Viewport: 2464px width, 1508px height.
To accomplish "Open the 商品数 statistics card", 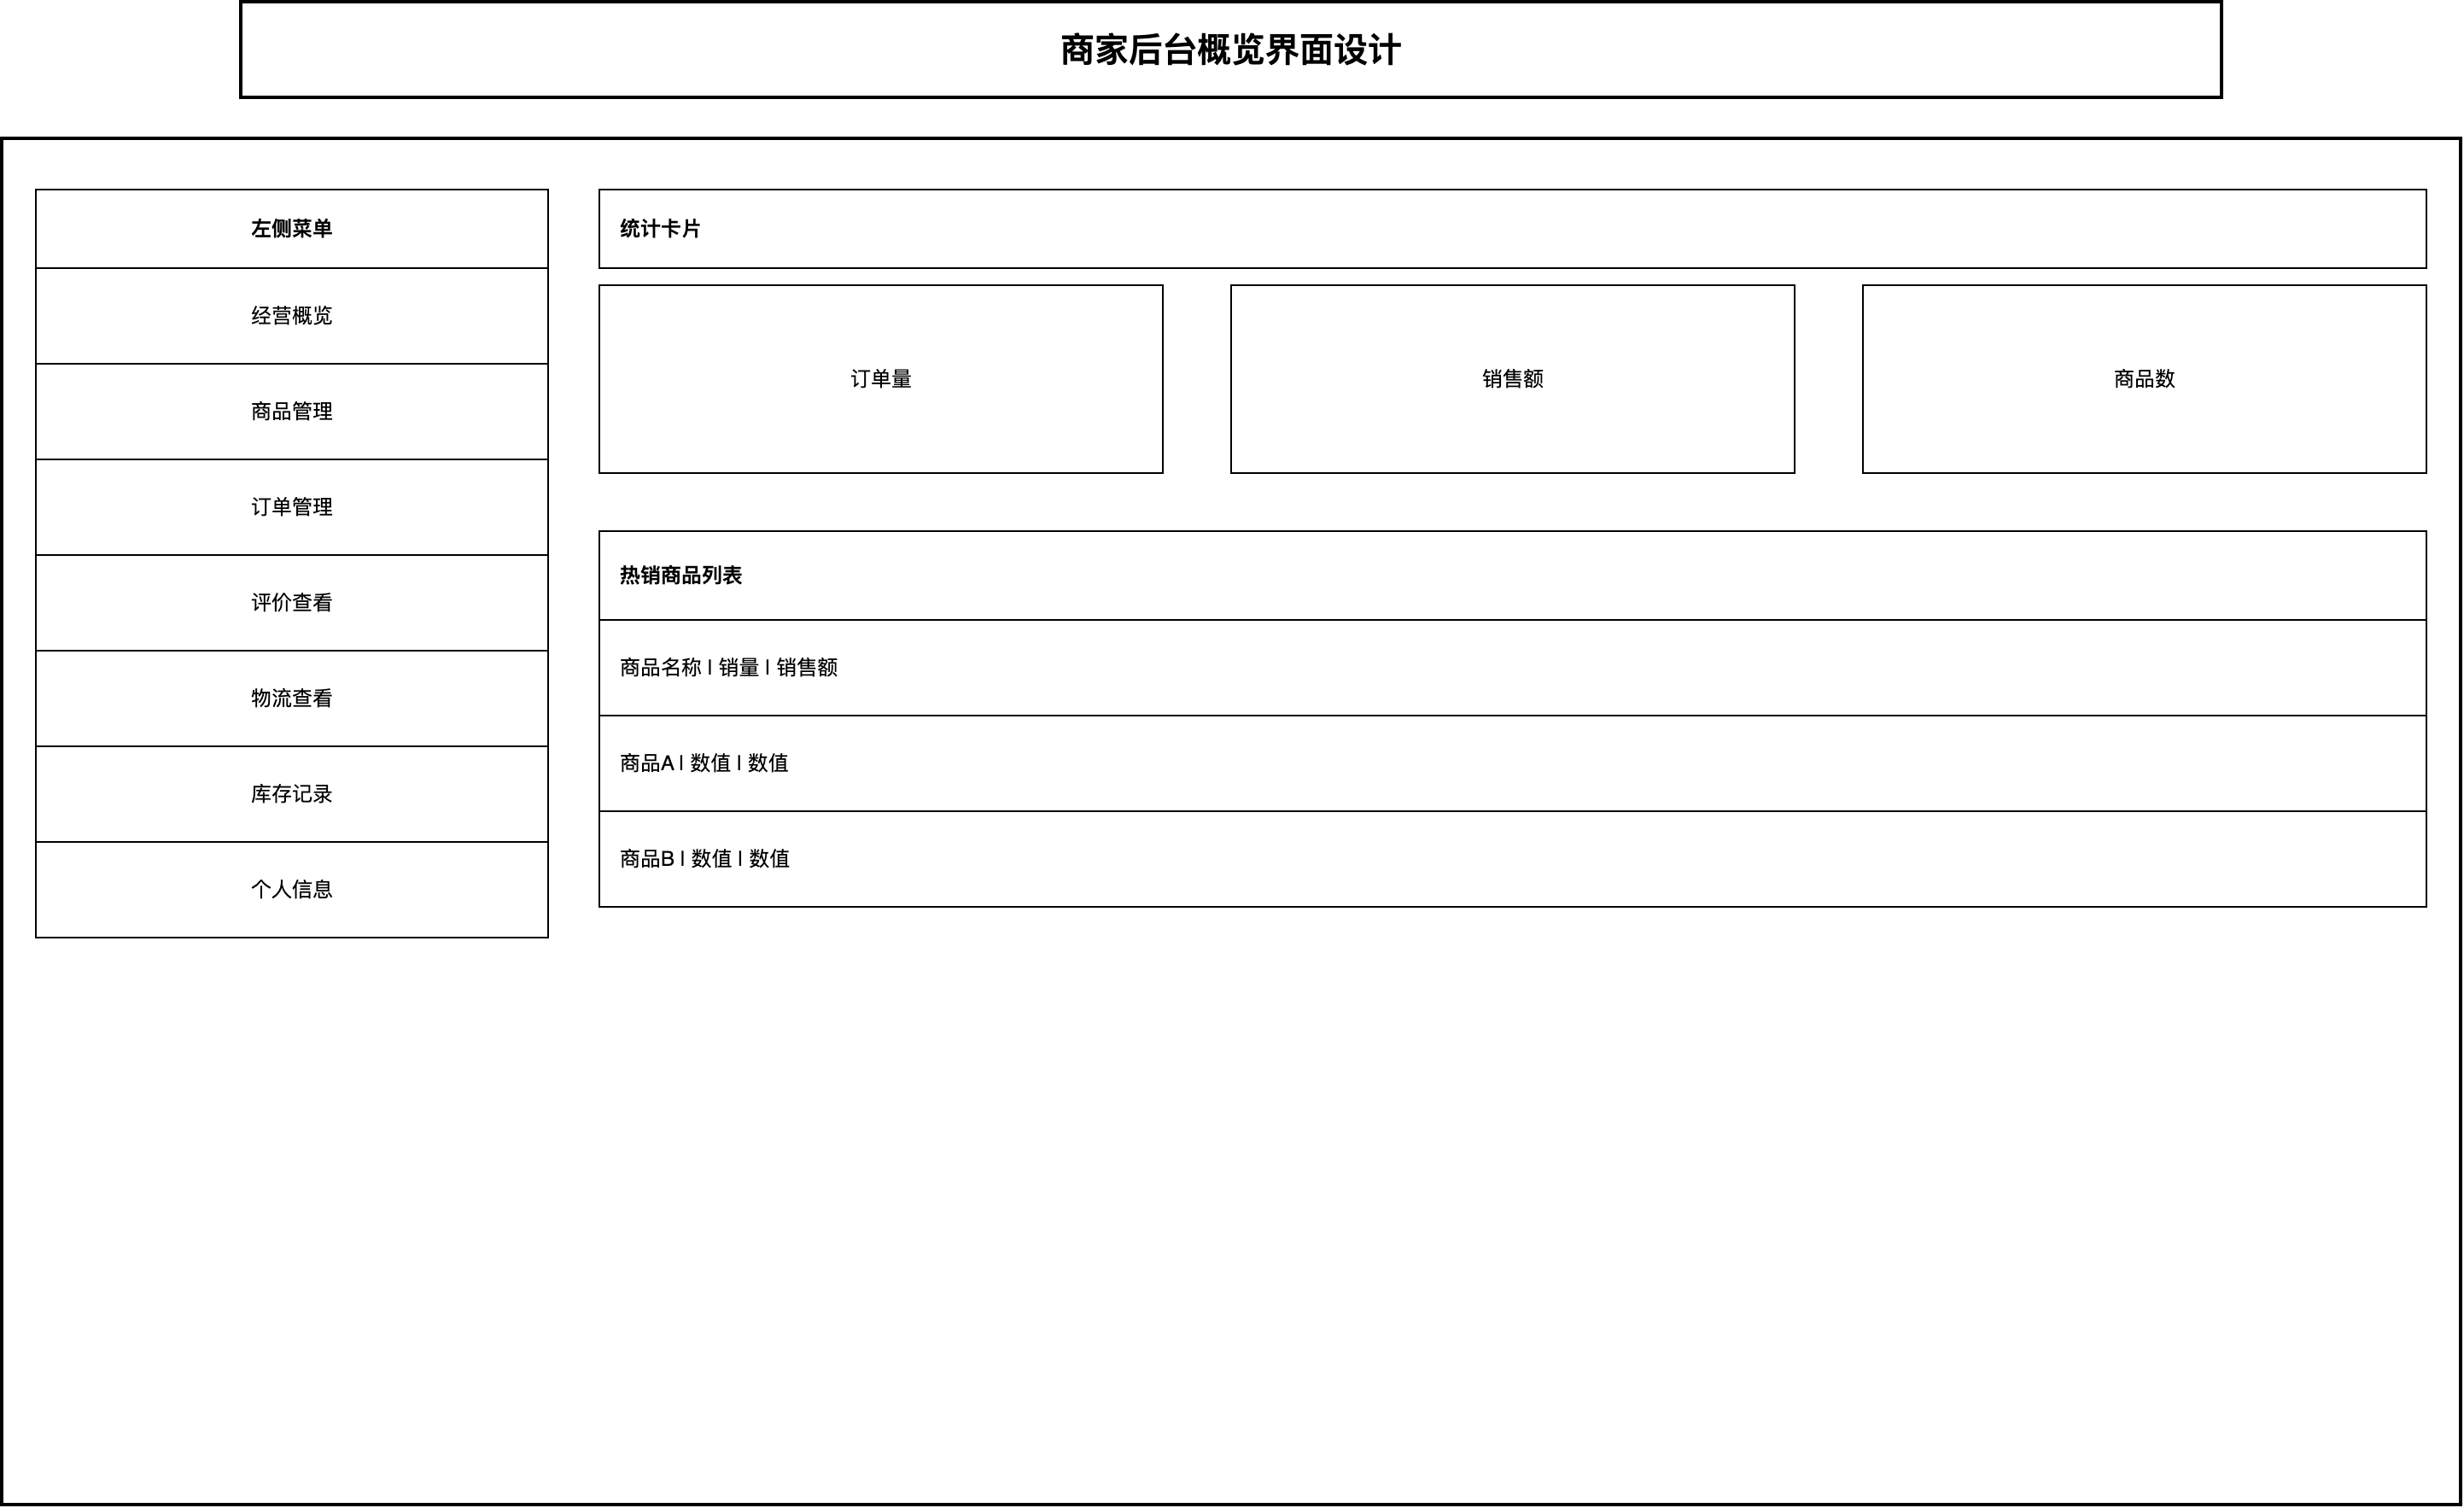I will click(2143, 379).
